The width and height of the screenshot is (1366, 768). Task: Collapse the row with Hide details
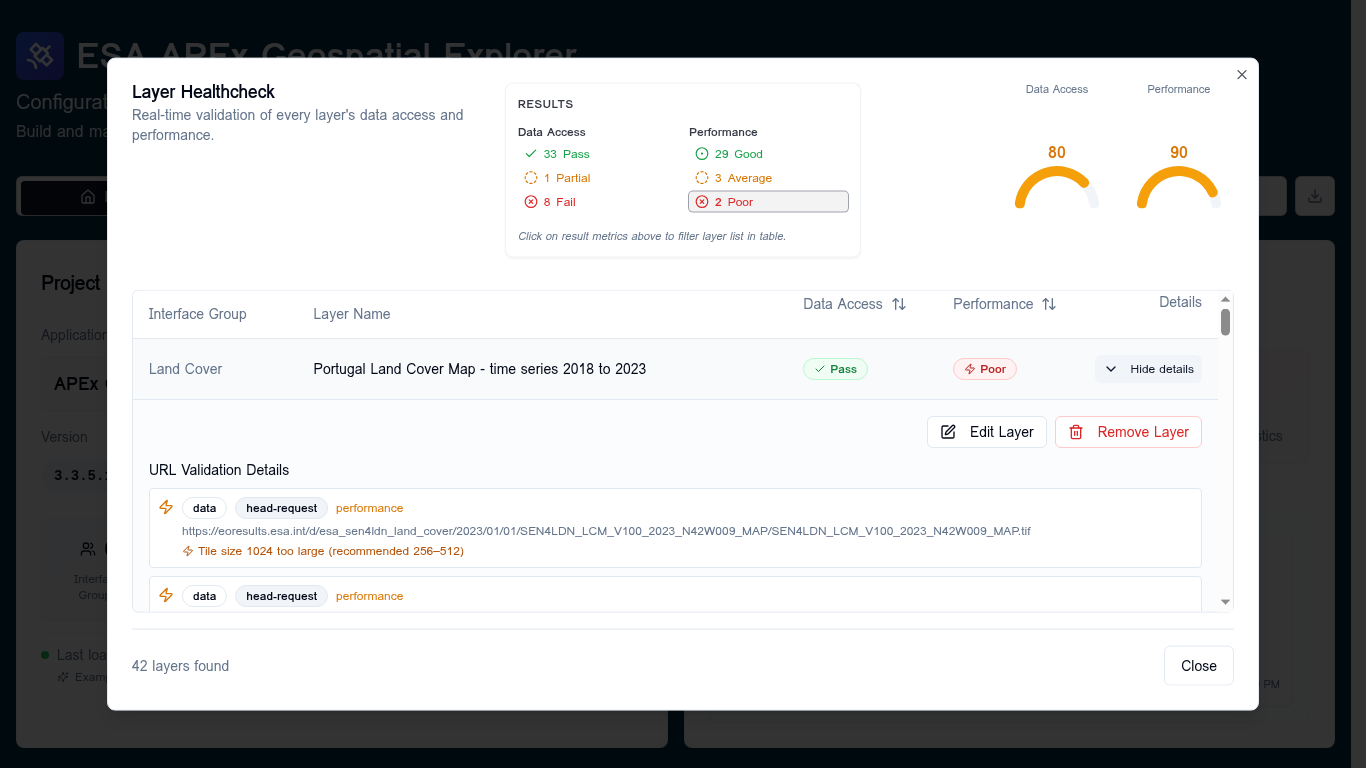tap(1148, 369)
